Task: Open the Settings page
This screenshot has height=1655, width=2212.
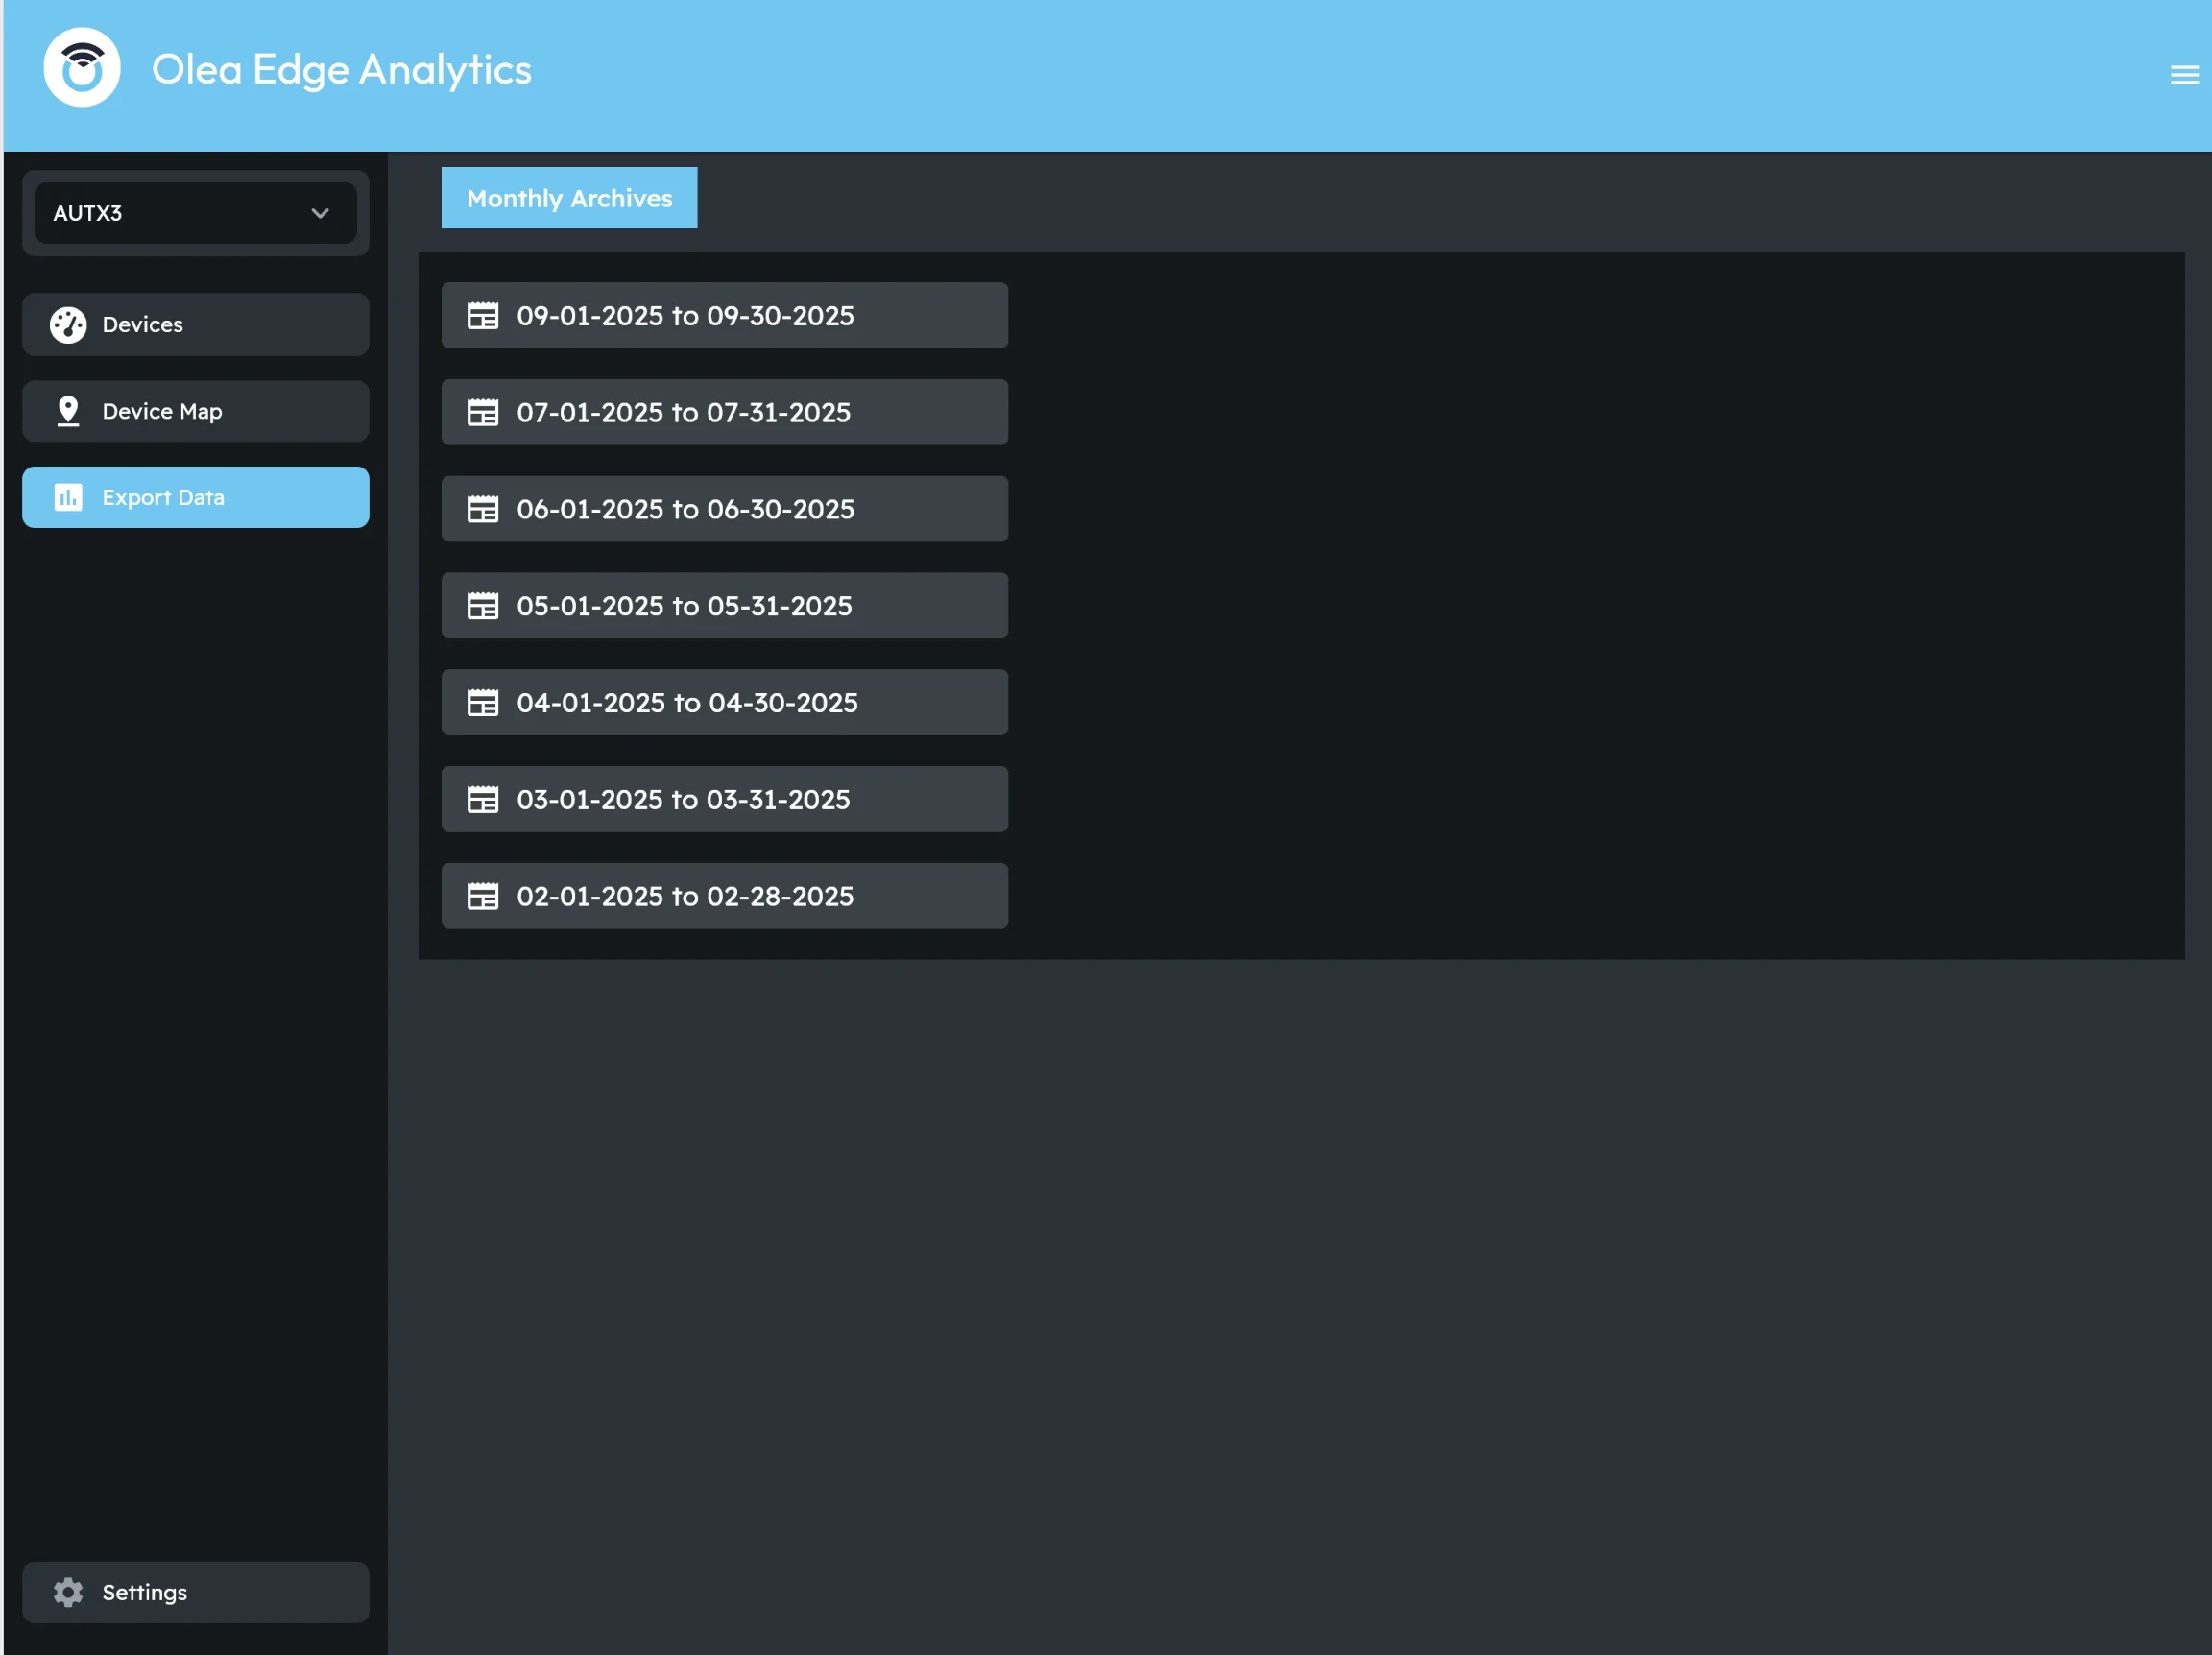Action: click(x=144, y=1592)
